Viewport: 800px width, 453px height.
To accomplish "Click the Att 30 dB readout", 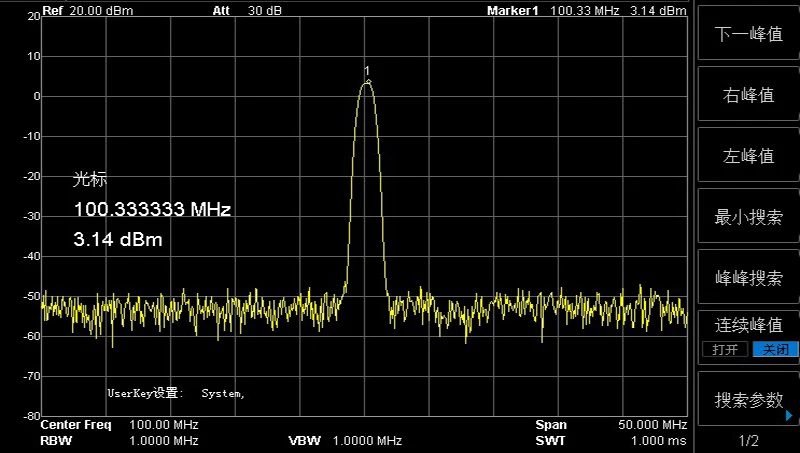I will [x=247, y=11].
